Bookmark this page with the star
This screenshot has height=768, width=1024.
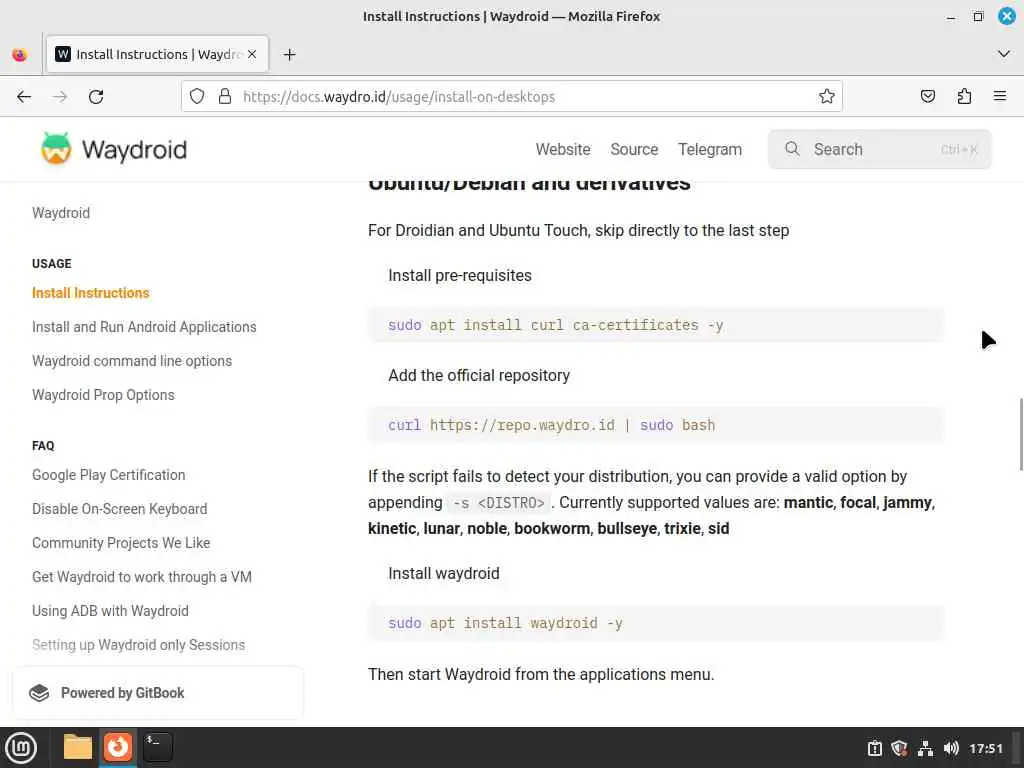(827, 97)
